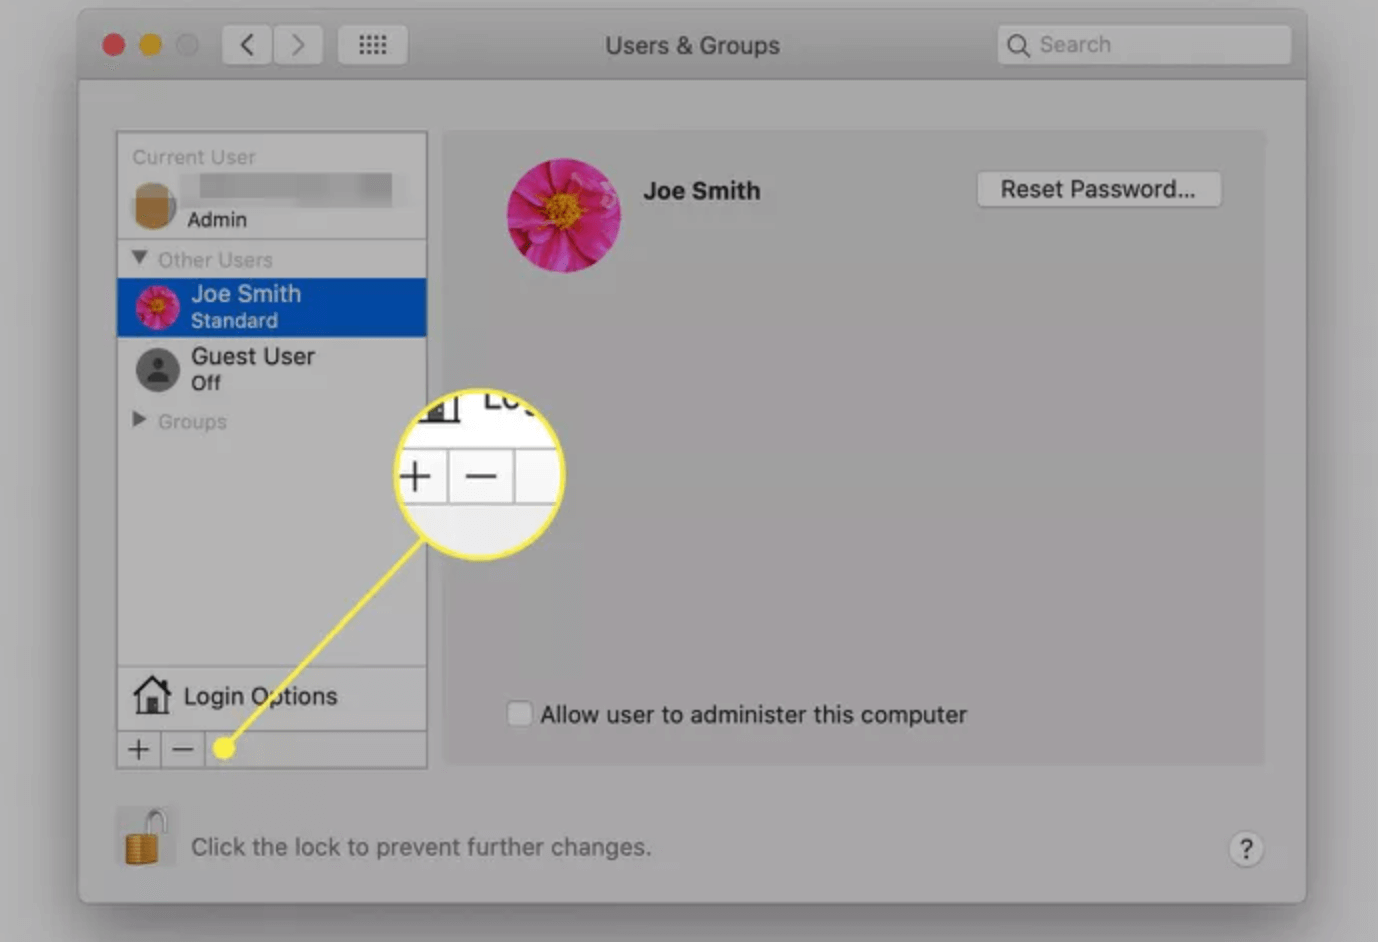Viewport: 1378px width, 942px height.
Task: Expand the Groups section
Action: pos(139,420)
